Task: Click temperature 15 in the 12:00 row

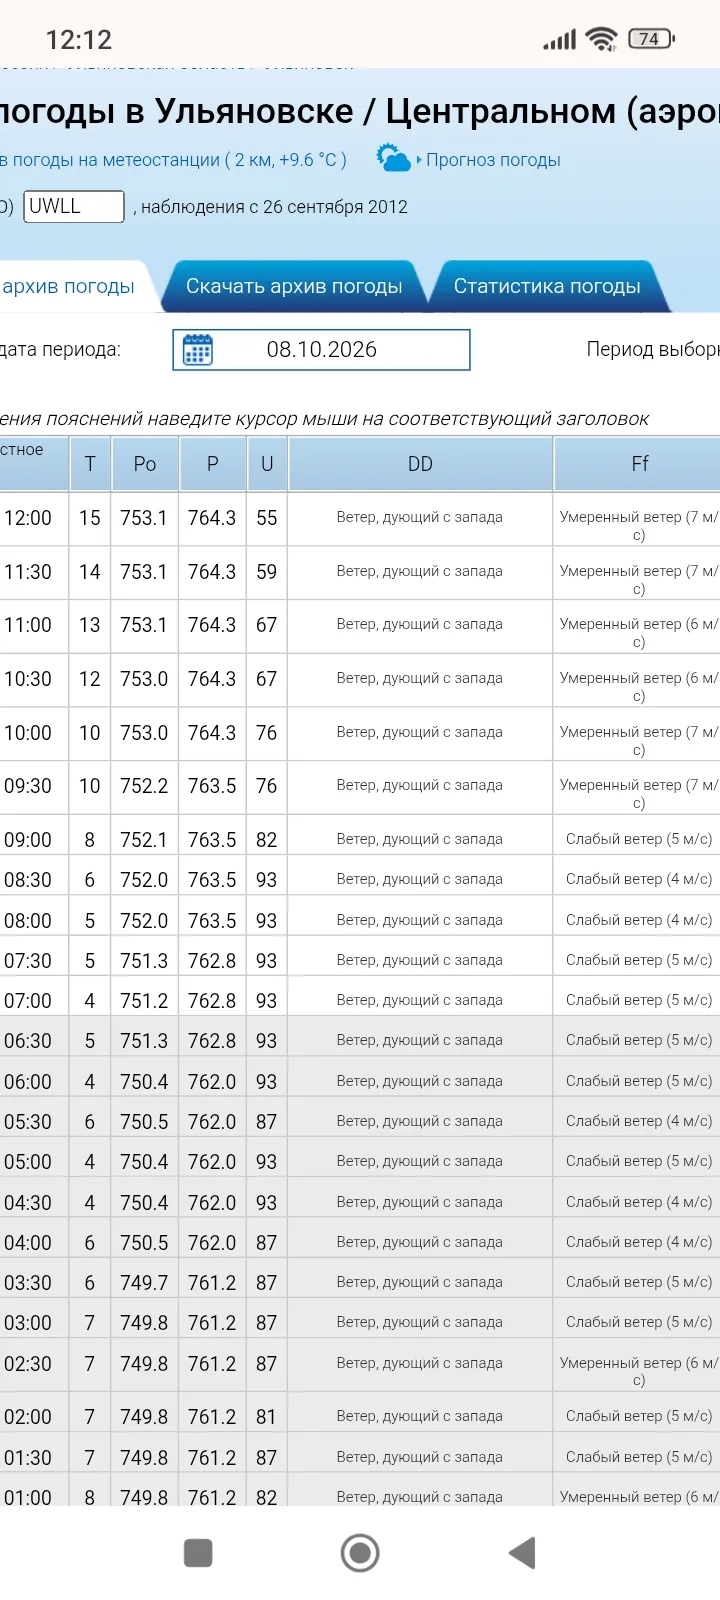Action: point(90,518)
